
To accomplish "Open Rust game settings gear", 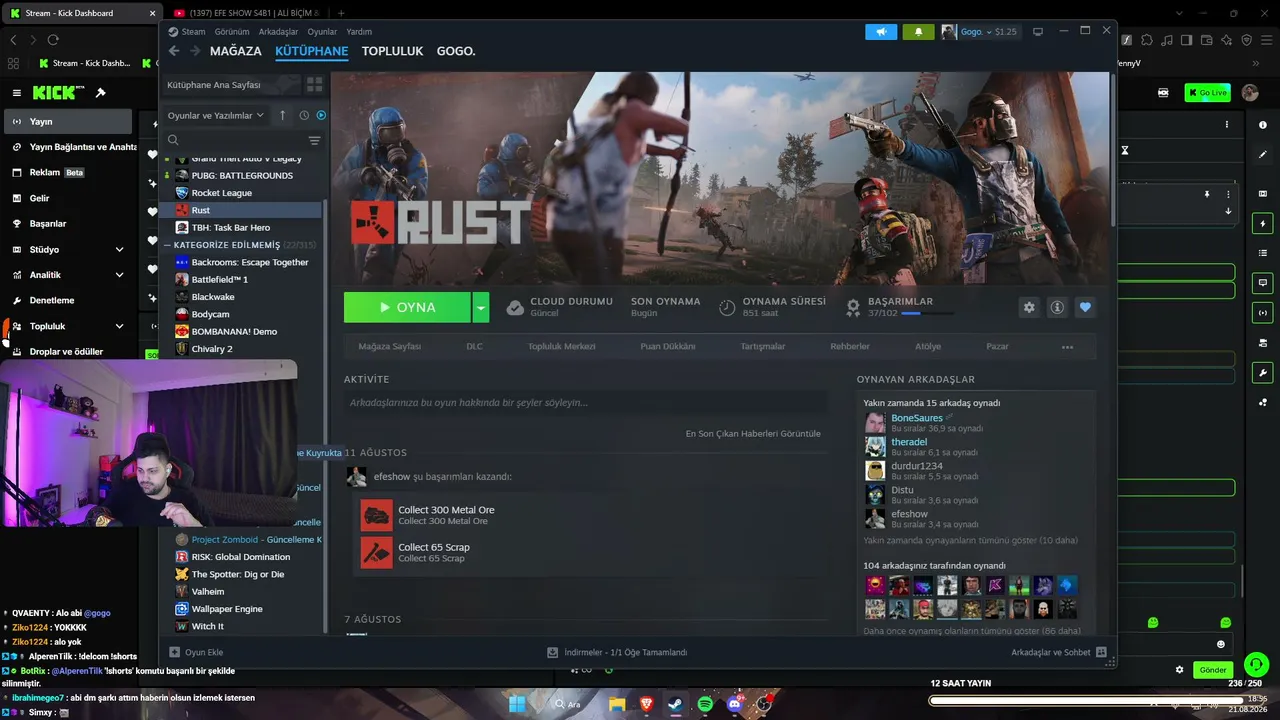I will pyautogui.click(x=1029, y=307).
